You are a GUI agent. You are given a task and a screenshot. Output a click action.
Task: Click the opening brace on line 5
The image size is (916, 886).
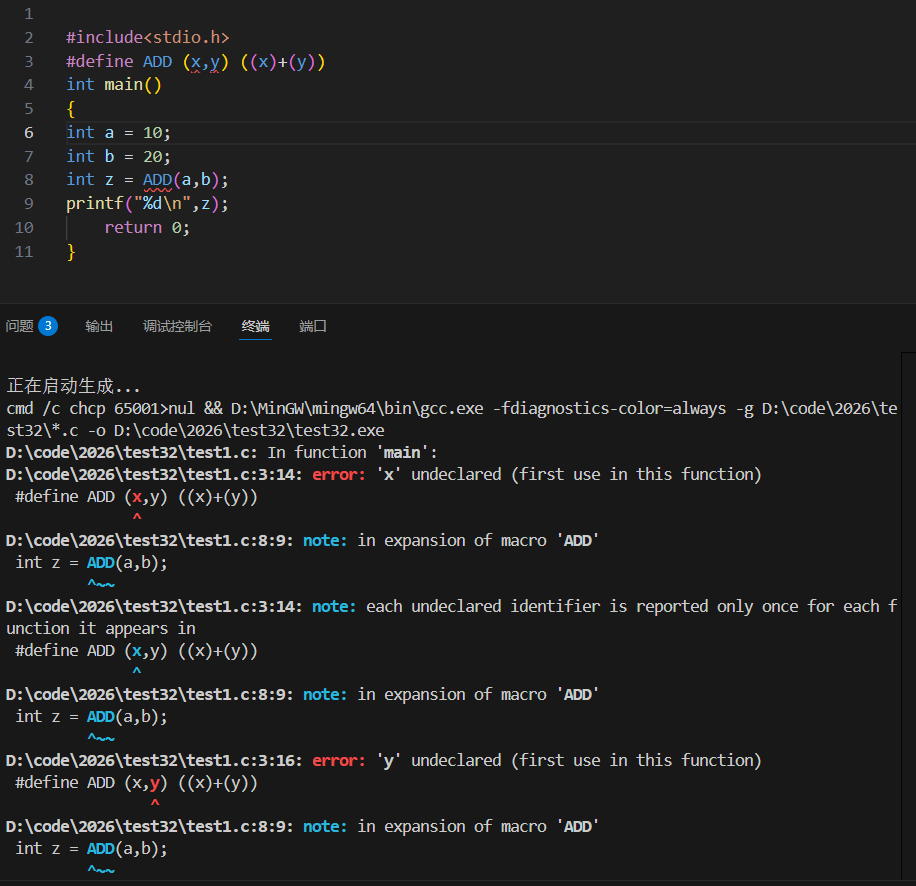click(x=71, y=109)
